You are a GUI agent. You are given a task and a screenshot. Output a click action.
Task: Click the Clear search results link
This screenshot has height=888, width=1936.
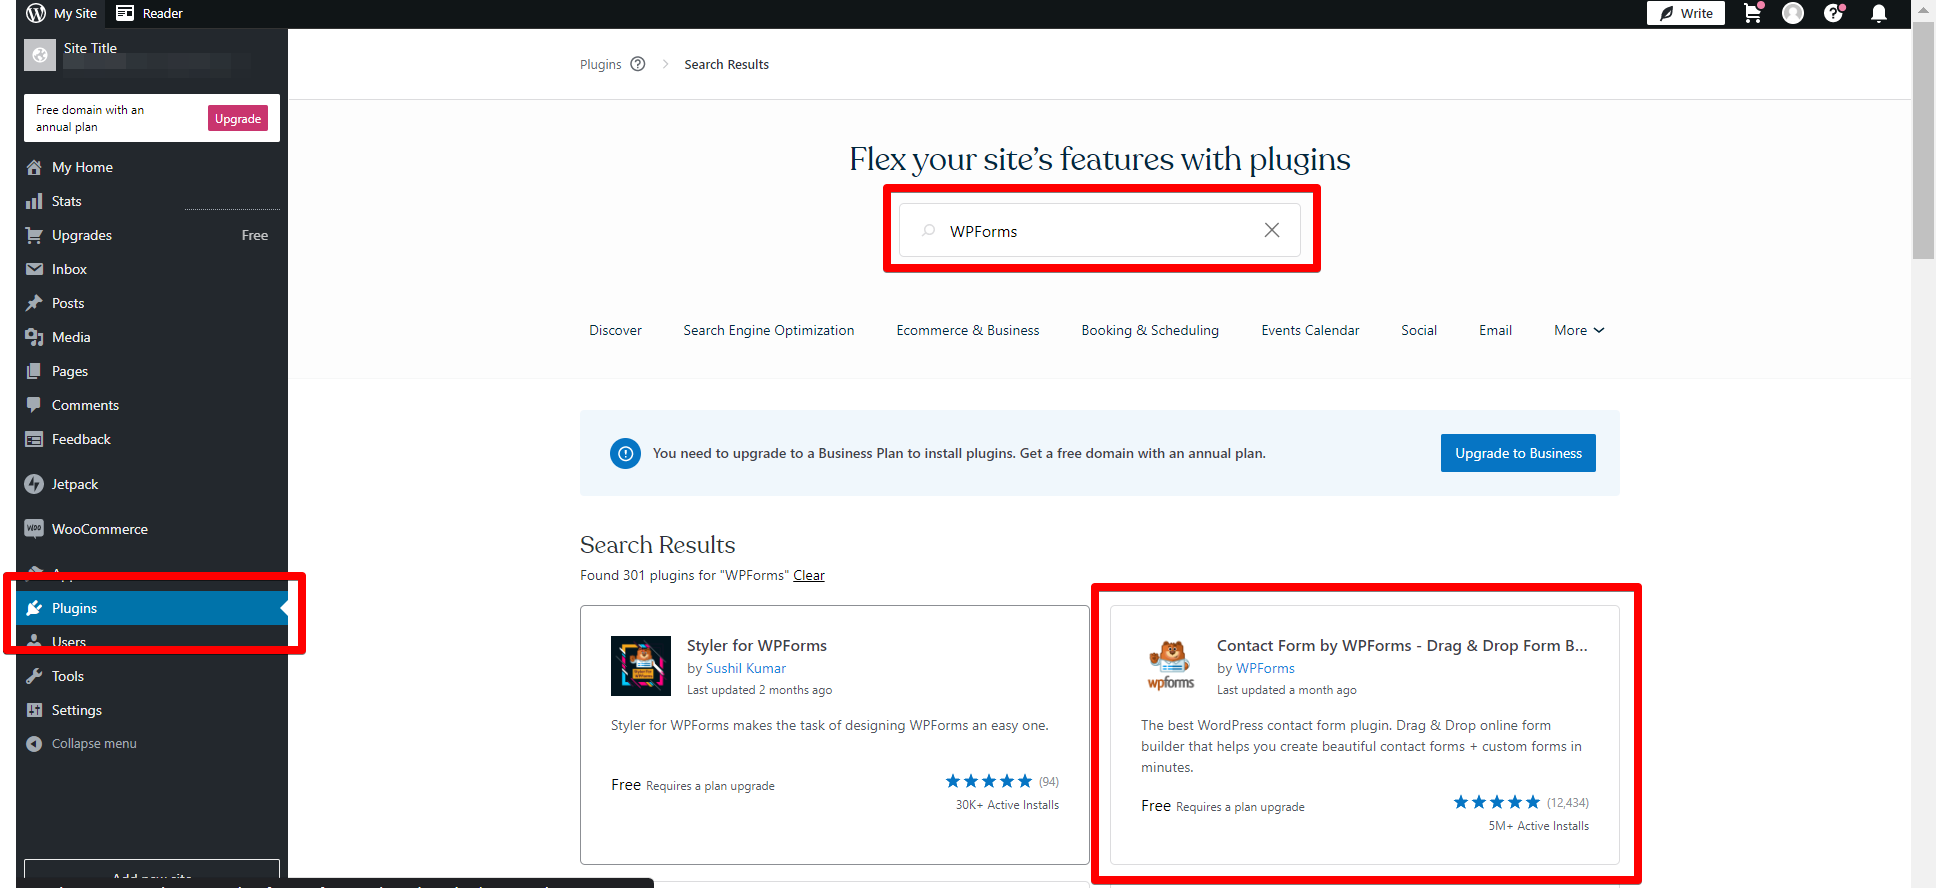tap(809, 575)
